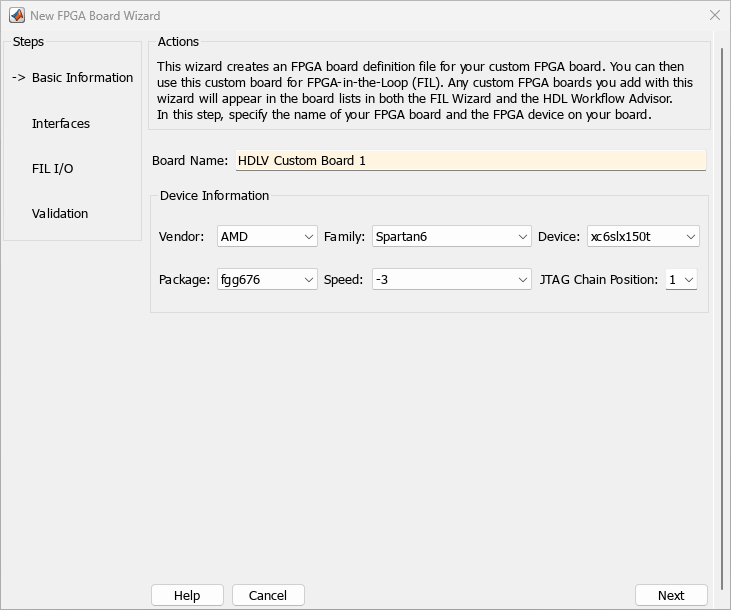Go to the Interfaces step
The width and height of the screenshot is (731, 610).
click(61, 124)
